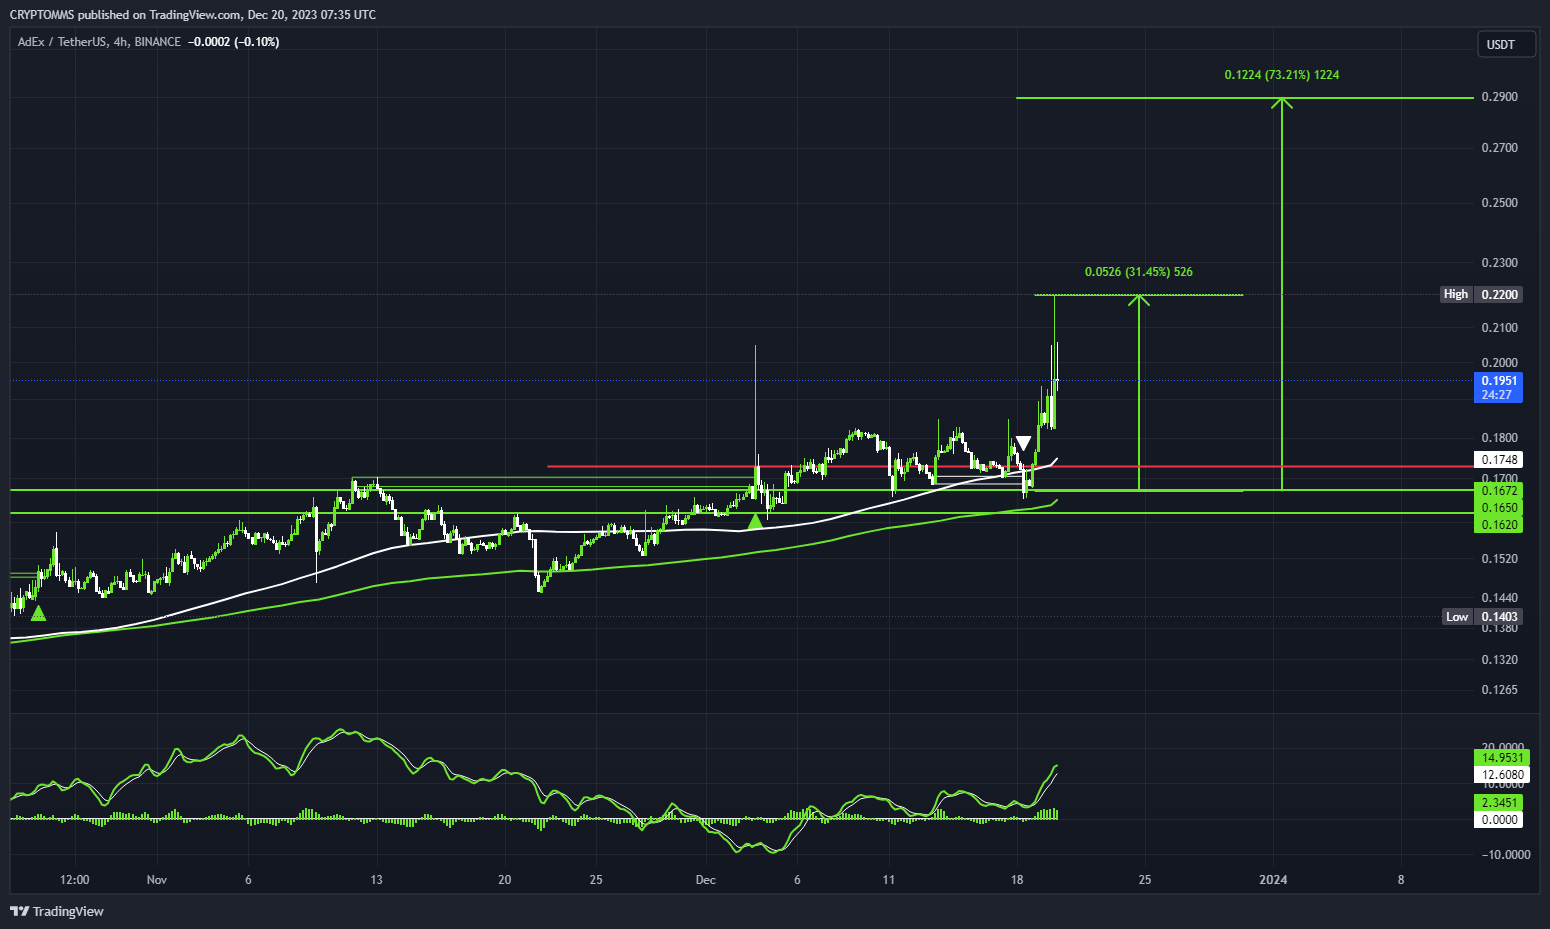Click the 0.2700 price axis label
1550x929 pixels.
pos(1499,148)
